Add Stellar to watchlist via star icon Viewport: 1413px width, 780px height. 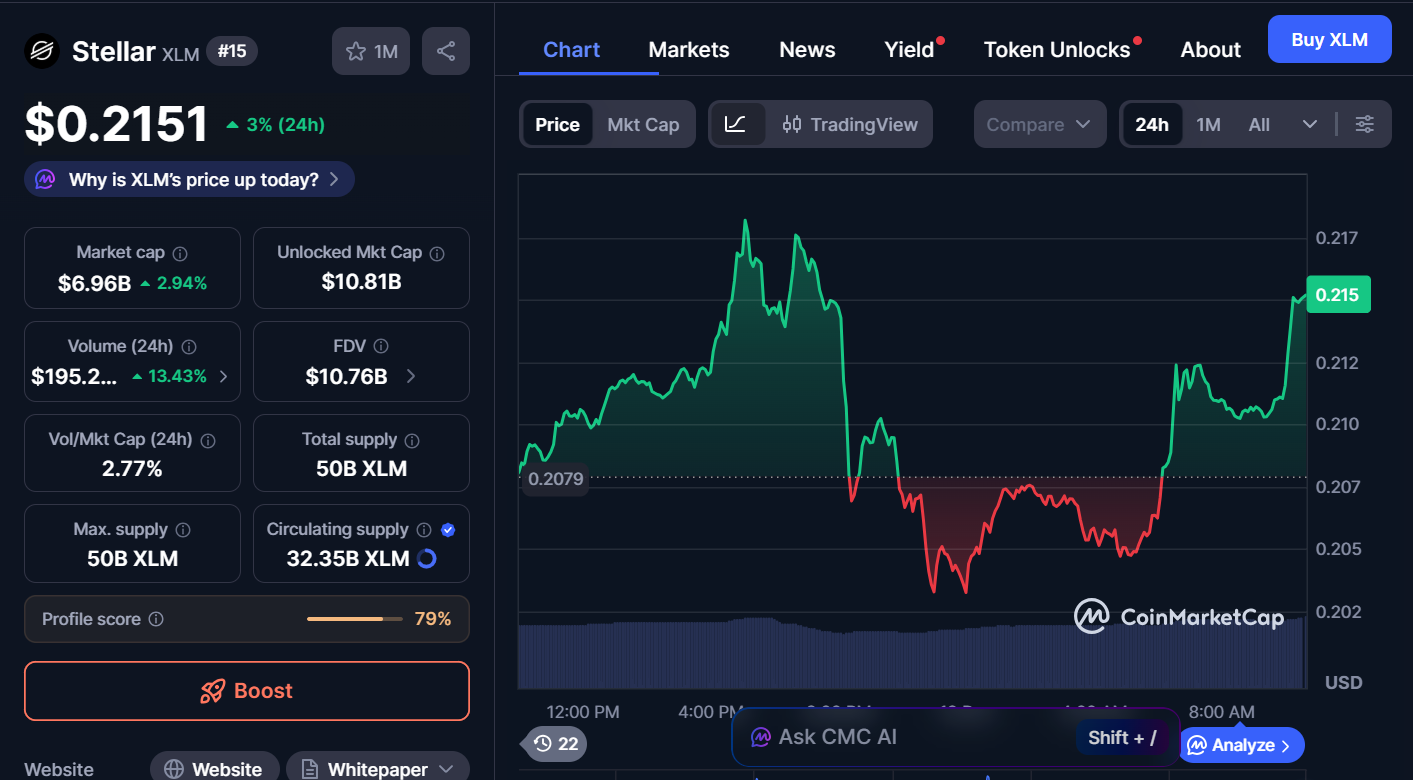[358, 50]
